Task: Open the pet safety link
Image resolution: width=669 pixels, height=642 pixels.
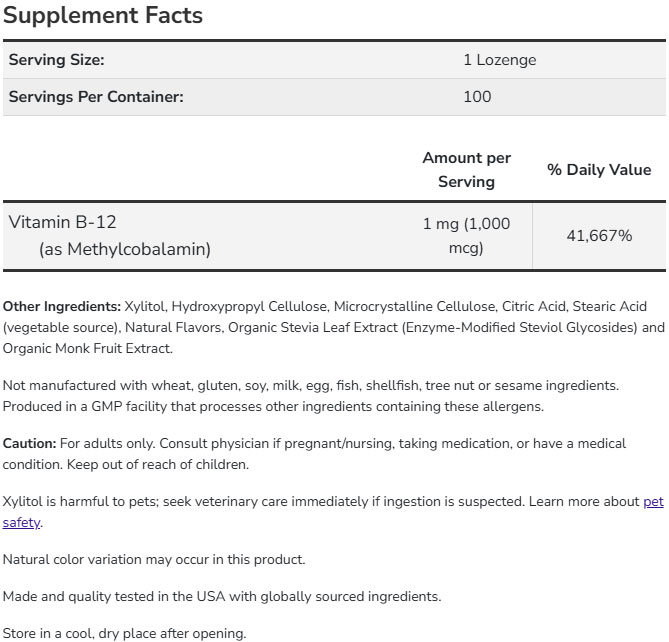Action: click(652, 501)
